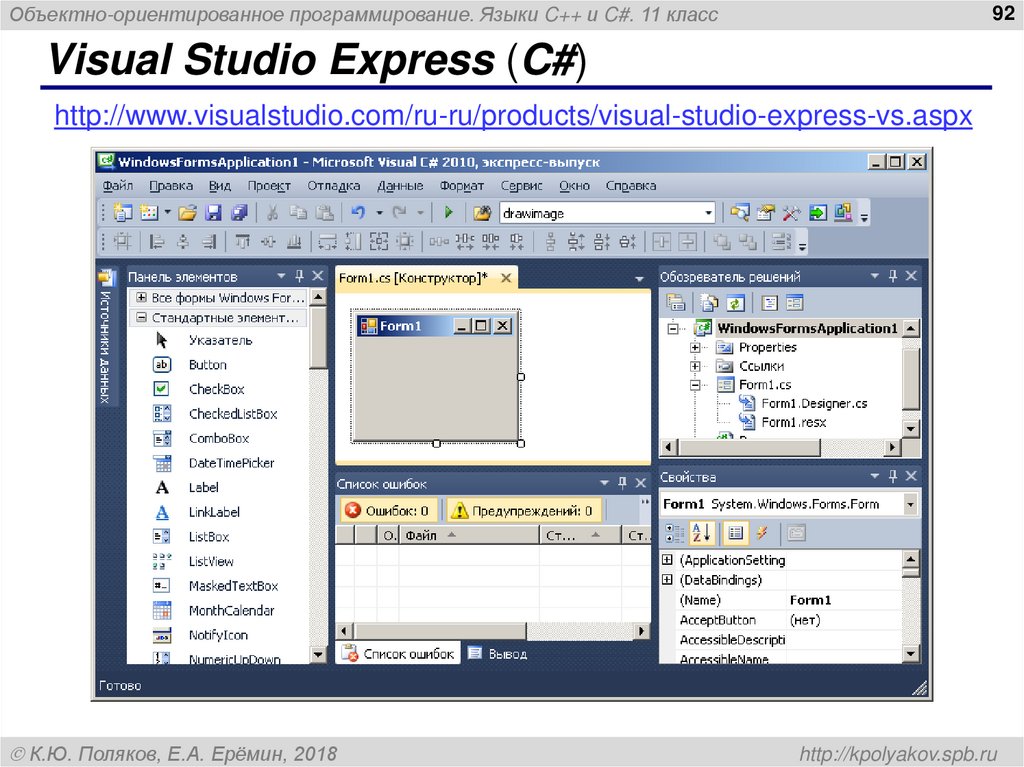Click the Bring to Front icon
Screen dimensions: 1024x767
coord(722,242)
